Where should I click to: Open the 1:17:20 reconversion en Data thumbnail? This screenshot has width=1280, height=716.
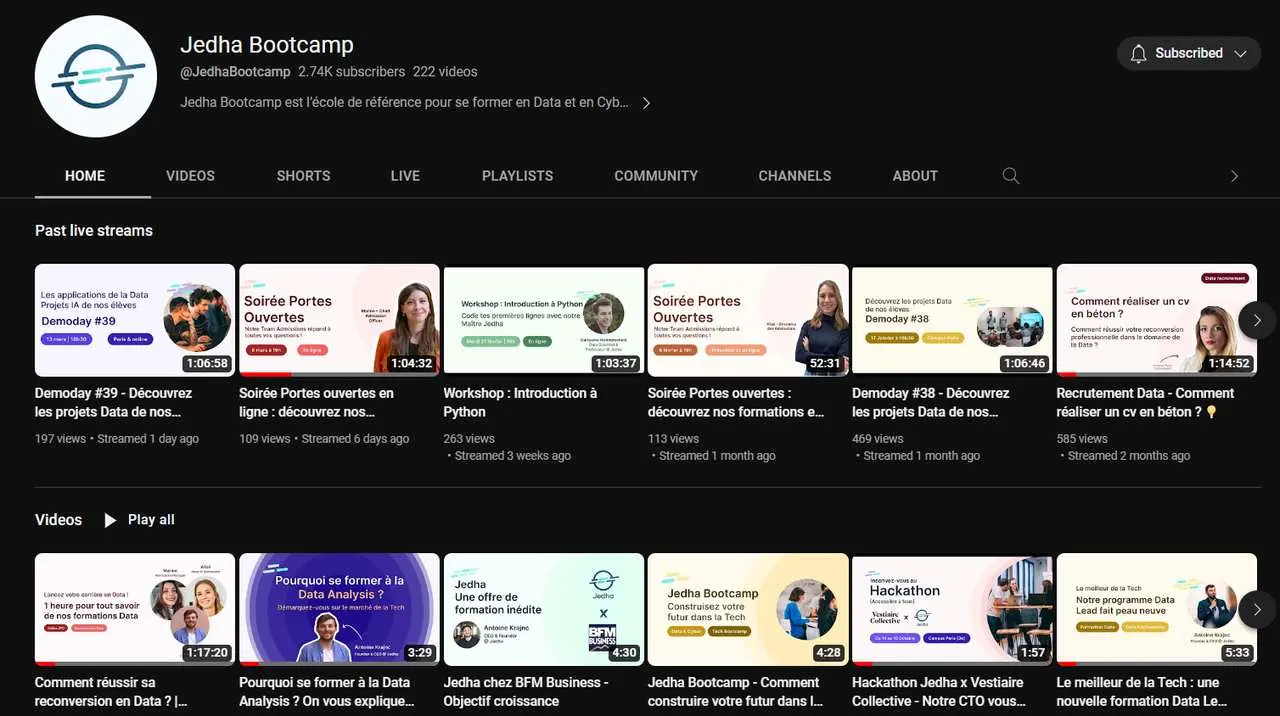click(135, 609)
